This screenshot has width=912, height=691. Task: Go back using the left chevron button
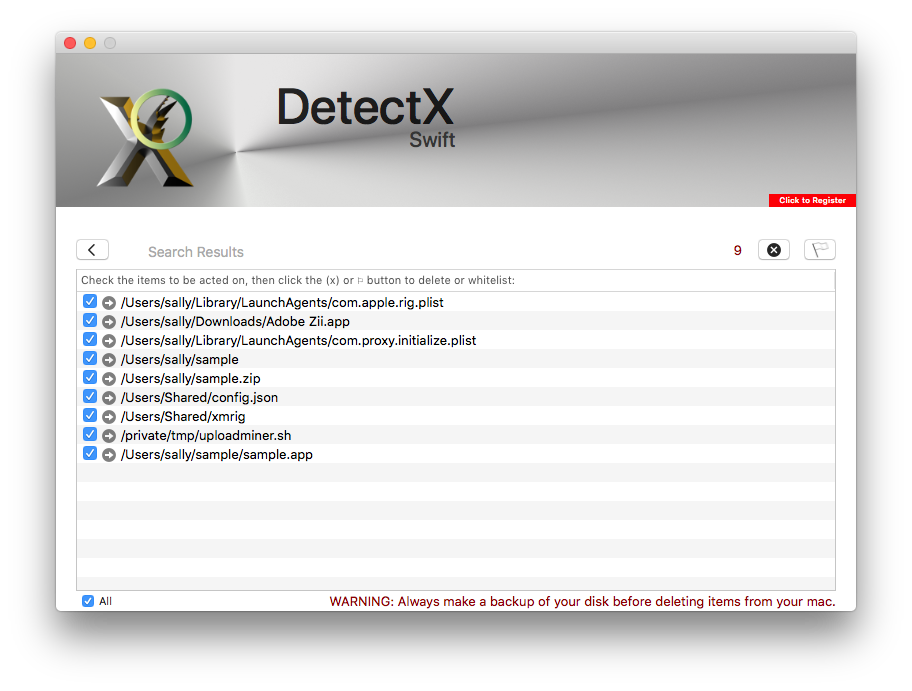point(92,250)
